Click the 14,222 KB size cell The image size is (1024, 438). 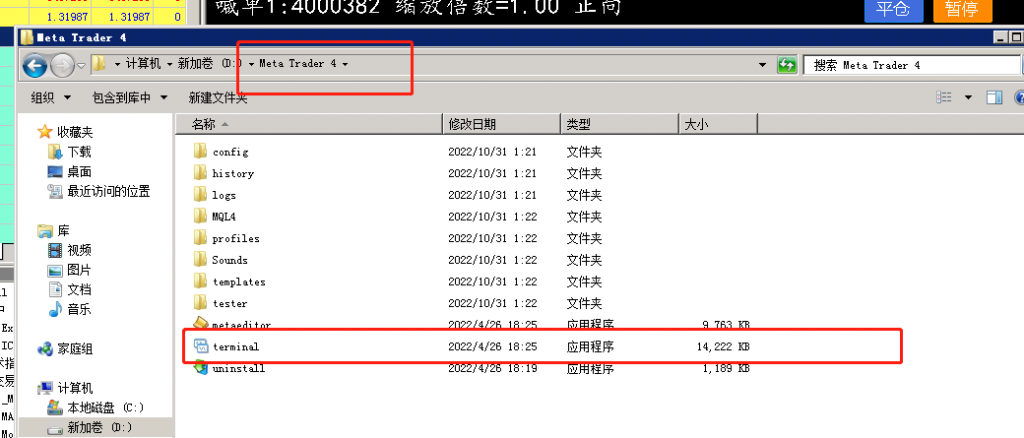(x=723, y=347)
